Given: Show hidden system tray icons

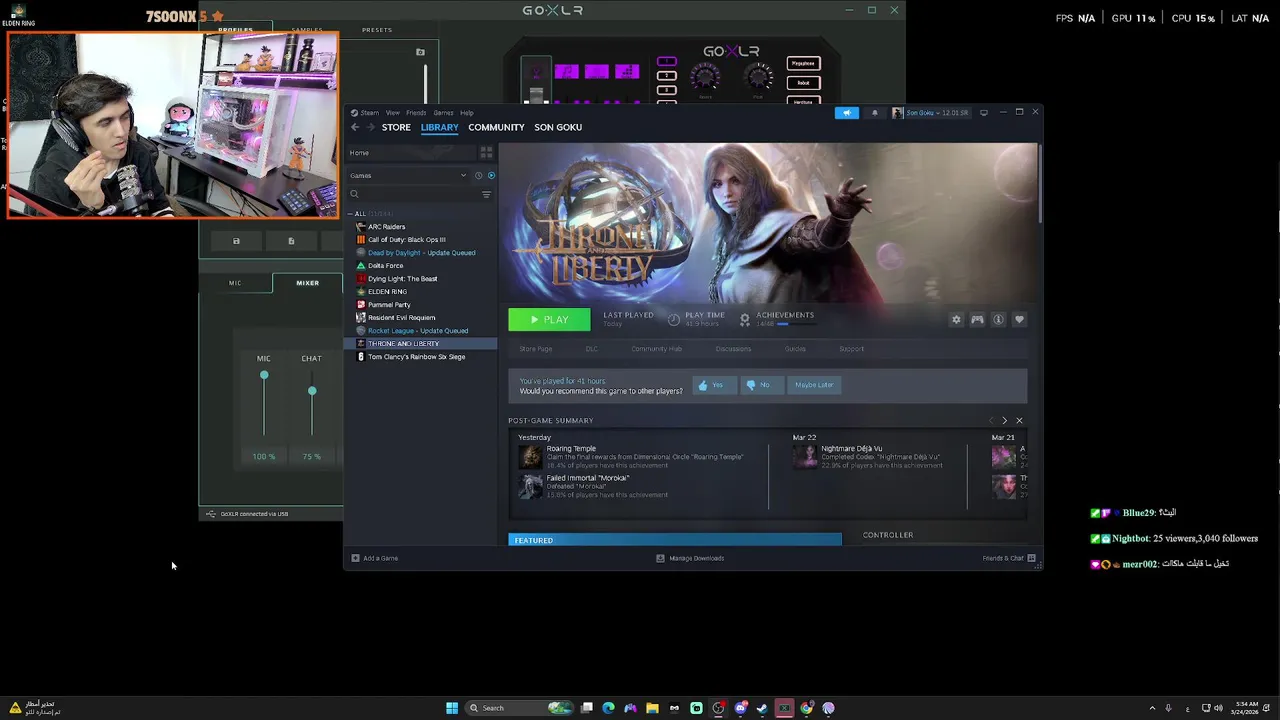Looking at the screenshot, I should coord(1152,708).
